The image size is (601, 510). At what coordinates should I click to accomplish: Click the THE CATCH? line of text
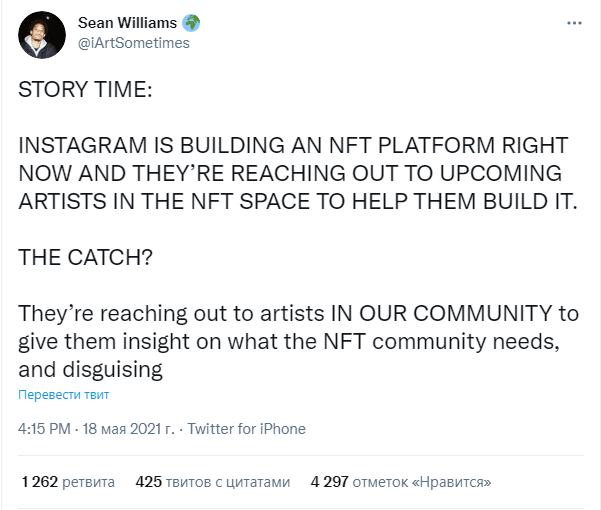[x=85, y=257]
